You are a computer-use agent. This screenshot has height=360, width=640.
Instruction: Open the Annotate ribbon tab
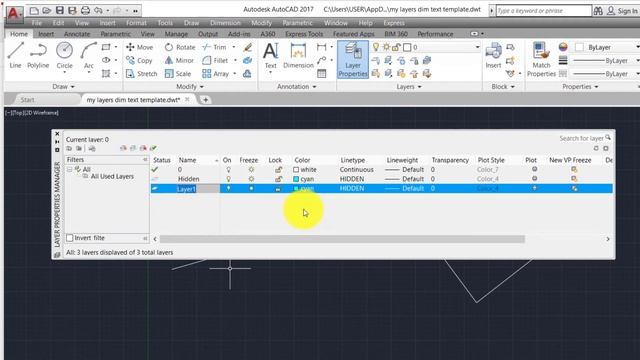[77, 34]
